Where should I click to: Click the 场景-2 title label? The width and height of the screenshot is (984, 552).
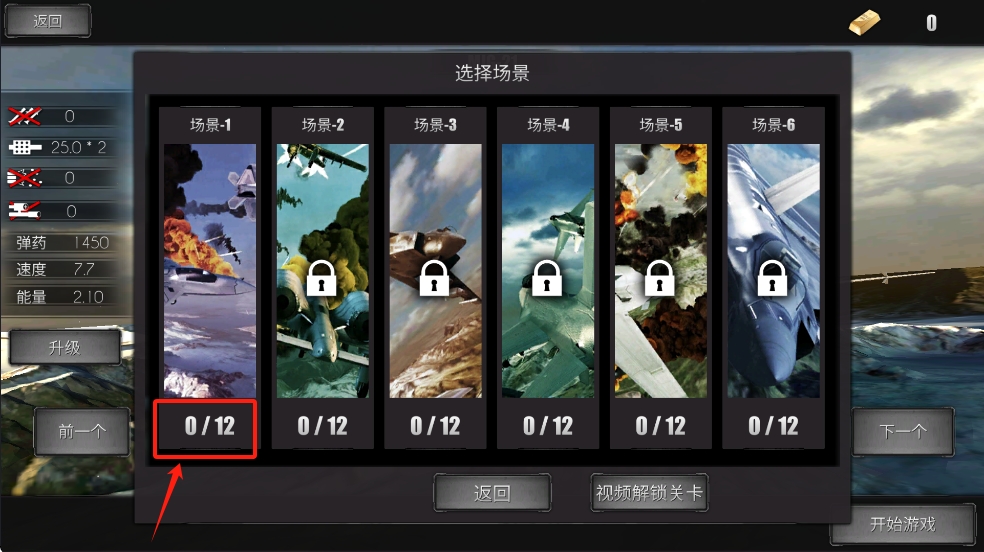tap(323, 125)
